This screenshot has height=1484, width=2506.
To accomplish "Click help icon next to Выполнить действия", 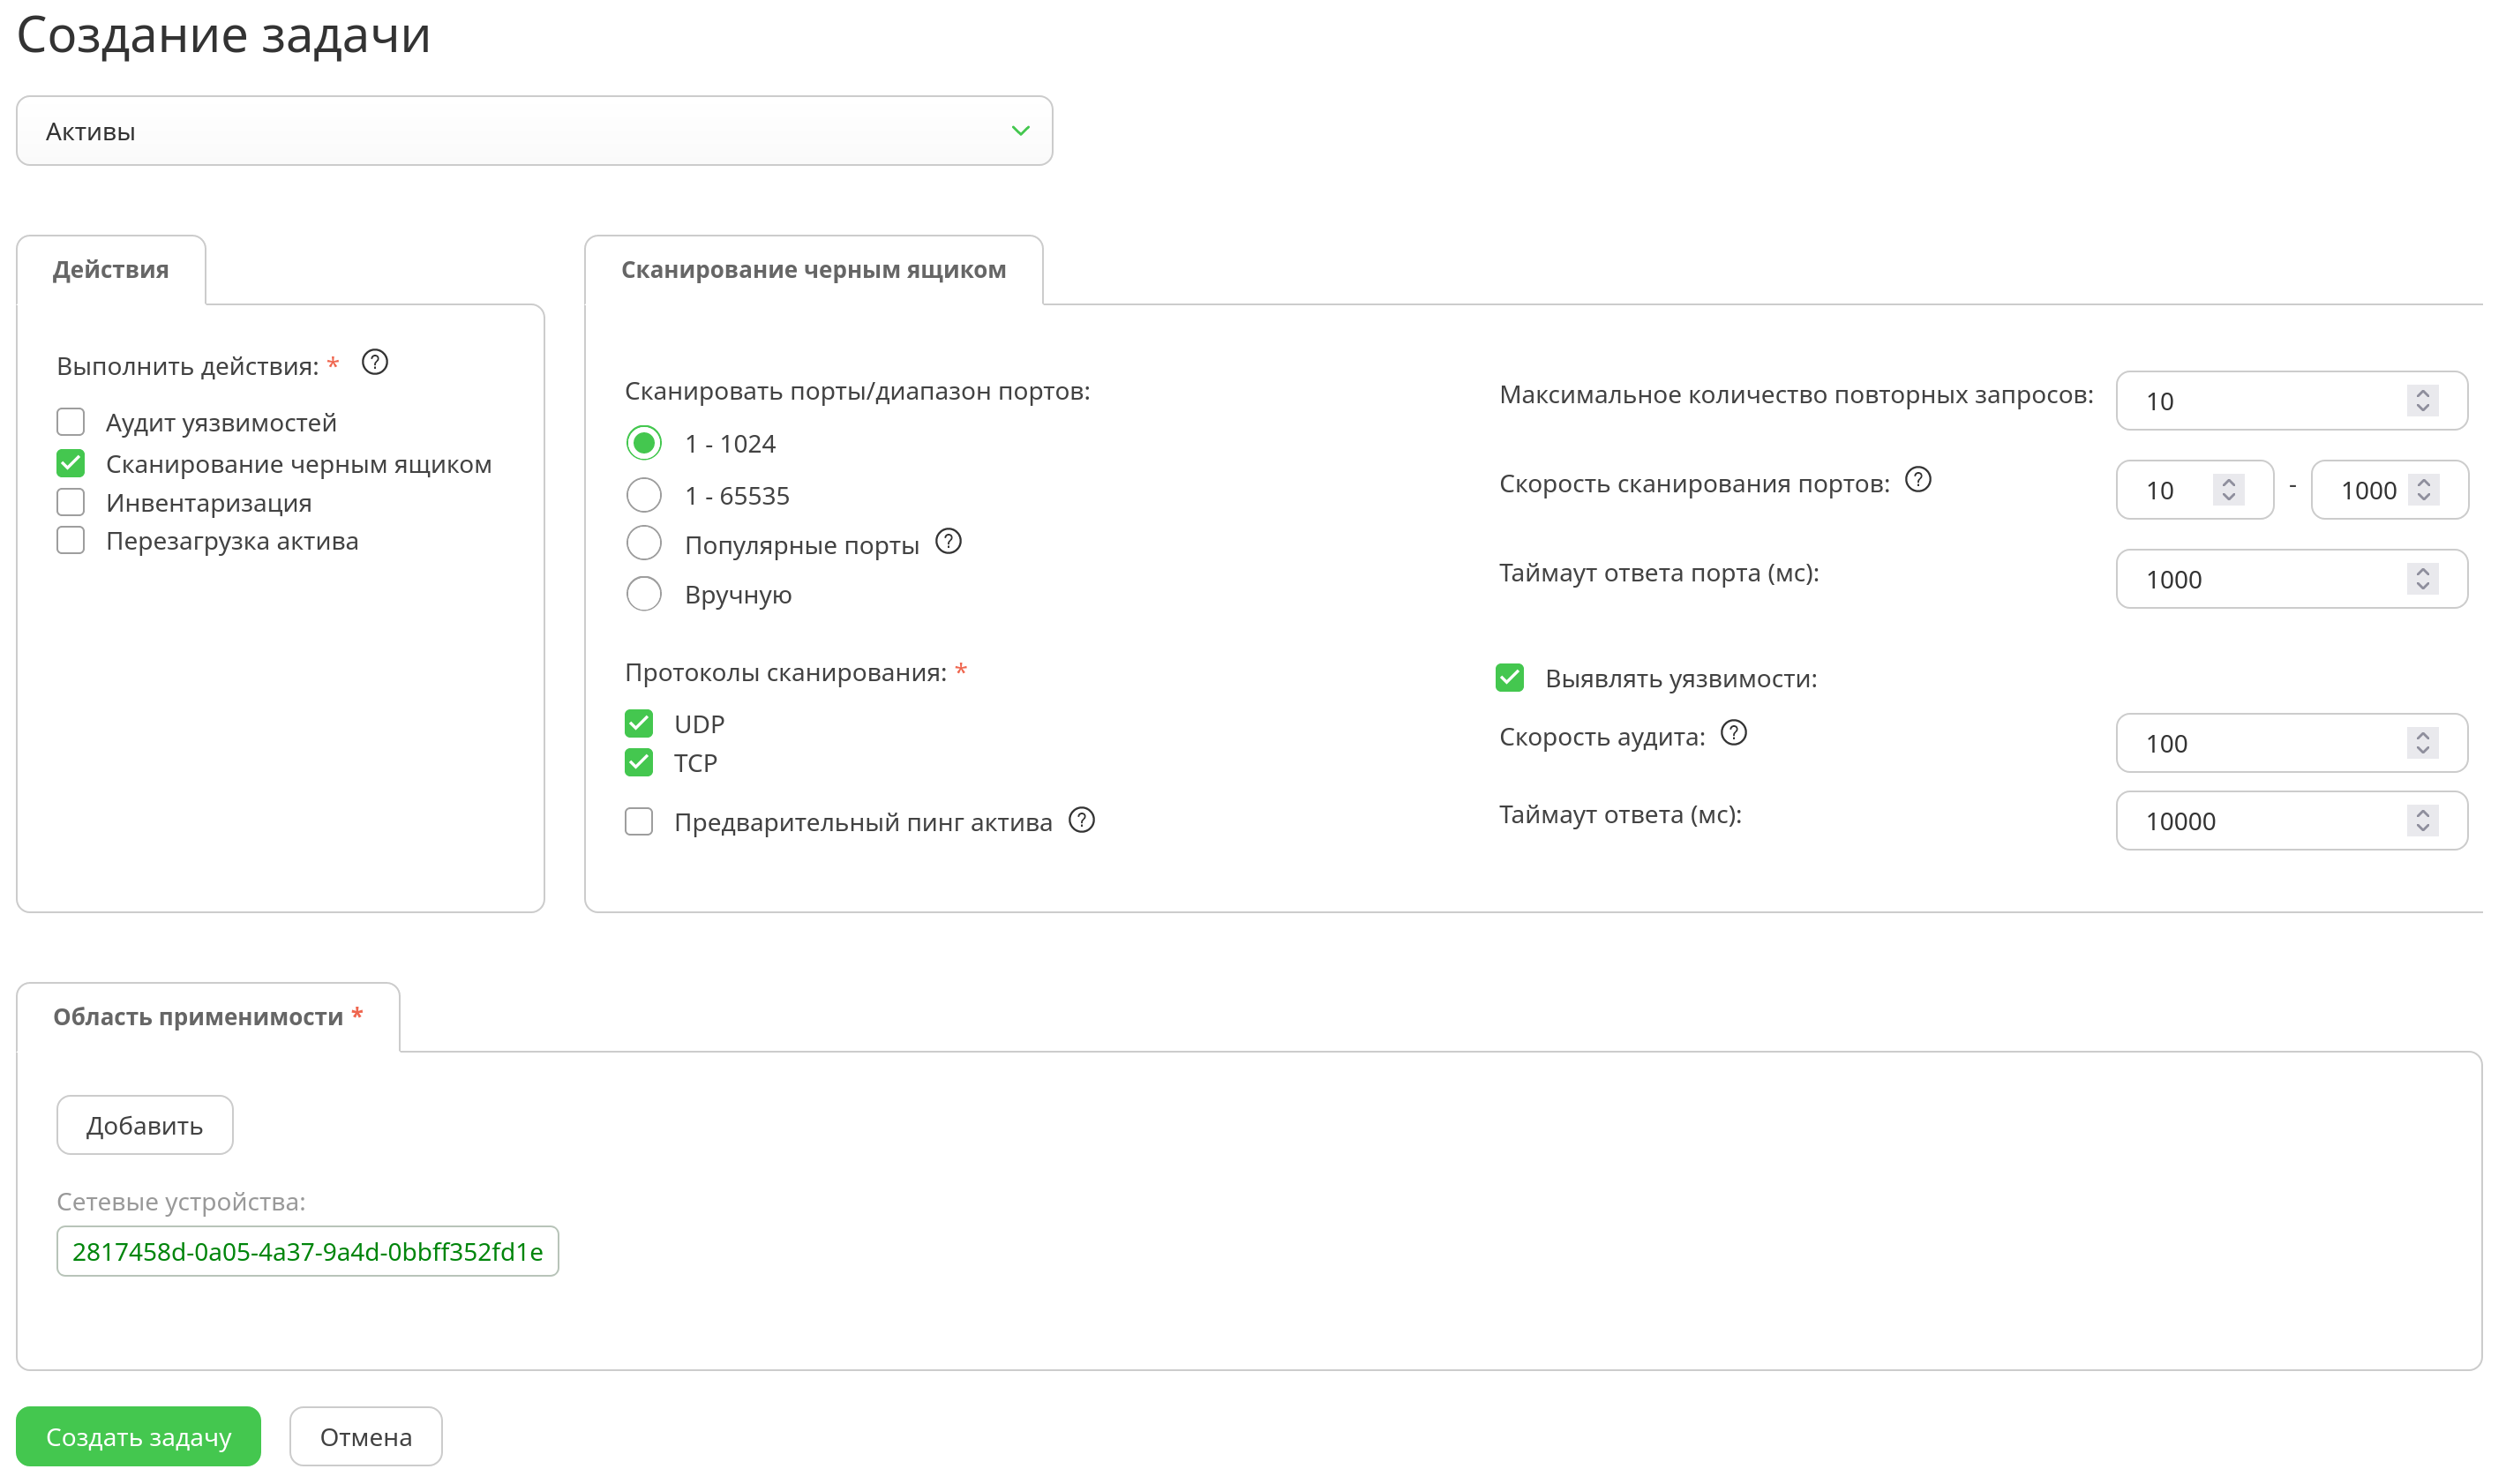I will (x=374, y=362).
